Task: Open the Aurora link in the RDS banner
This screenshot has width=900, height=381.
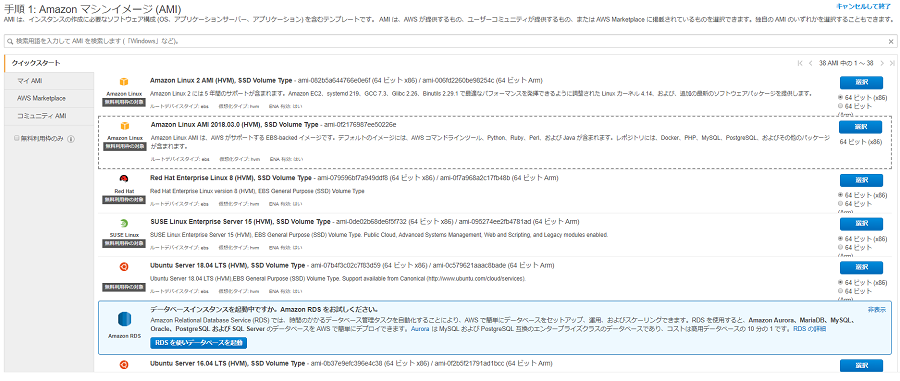Action: tap(420, 329)
